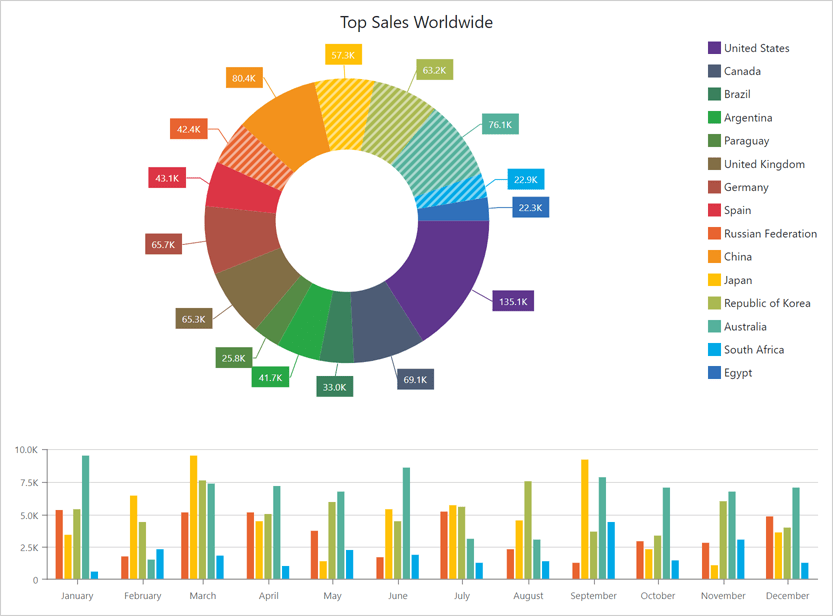Select the January label on the bar chart axis
The width and height of the screenshot is (833, 616).
pyautogui.click(x=77, y=595)
